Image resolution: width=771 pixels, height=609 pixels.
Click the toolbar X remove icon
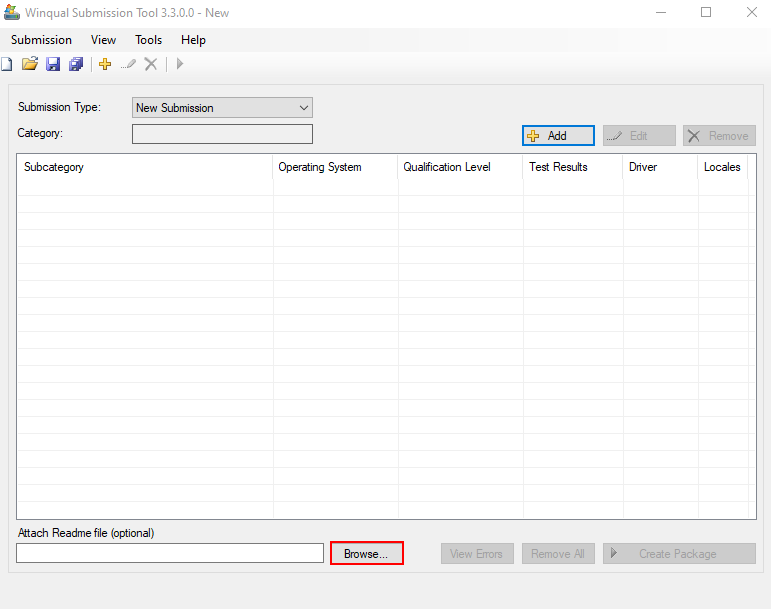pos(151,64)
